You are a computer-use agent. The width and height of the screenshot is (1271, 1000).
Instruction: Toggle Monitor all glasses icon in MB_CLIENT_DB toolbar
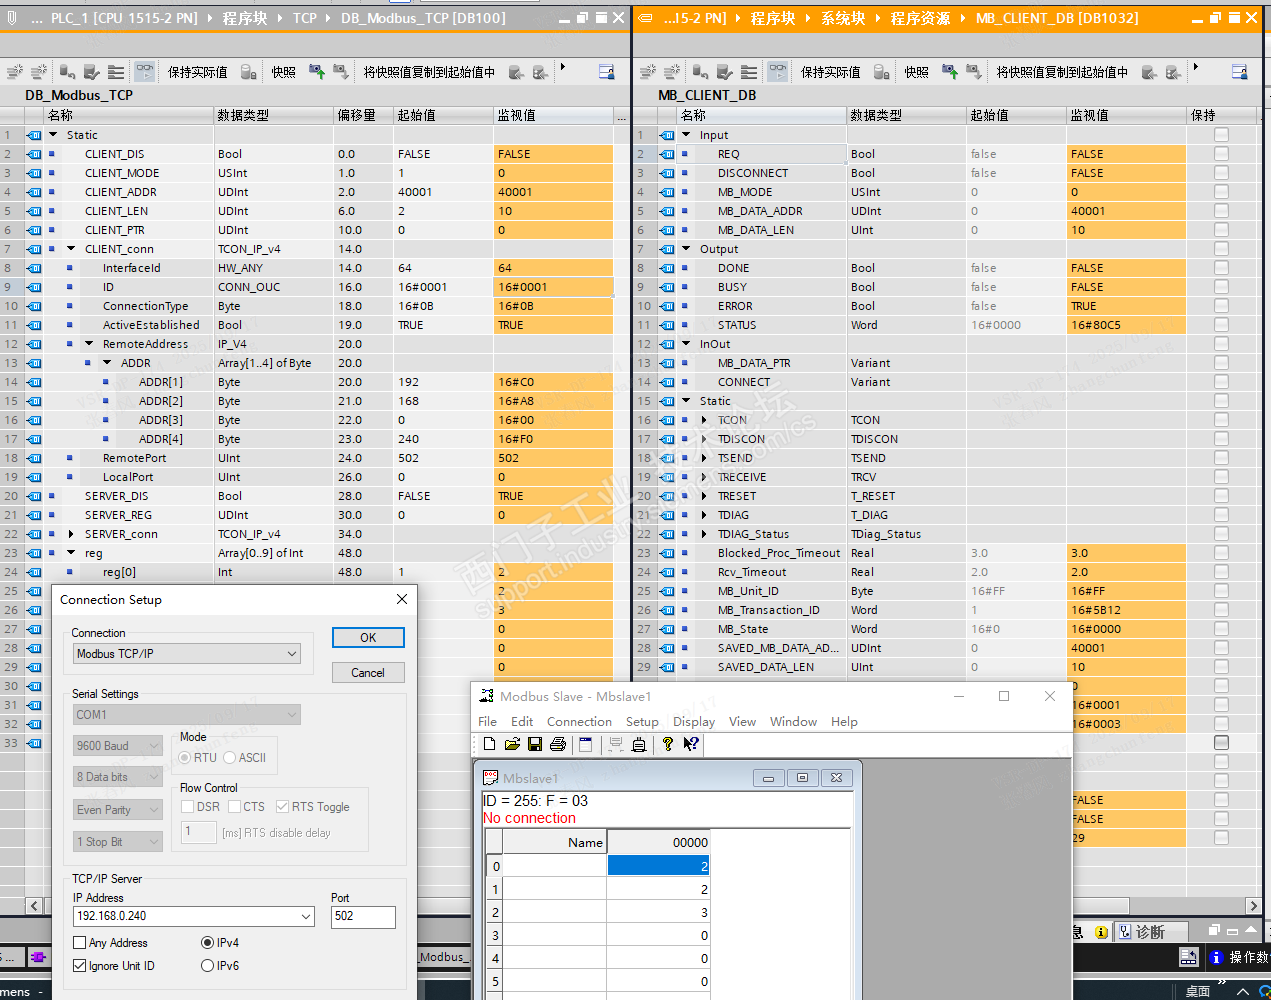[x=778, y=71]
